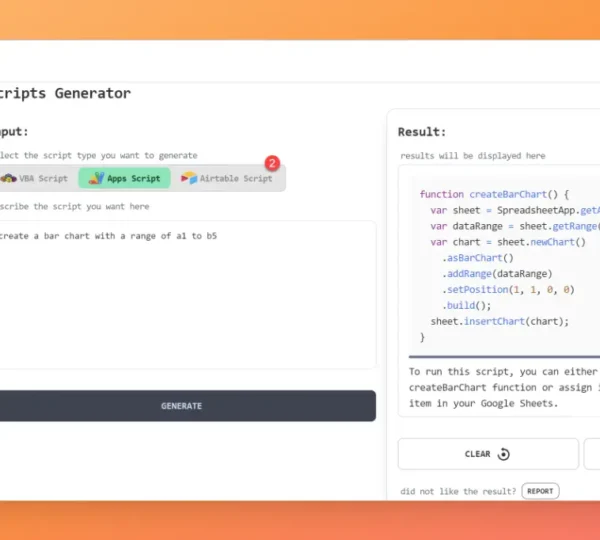Click the VBA Script icon

(x=8, y=178)
